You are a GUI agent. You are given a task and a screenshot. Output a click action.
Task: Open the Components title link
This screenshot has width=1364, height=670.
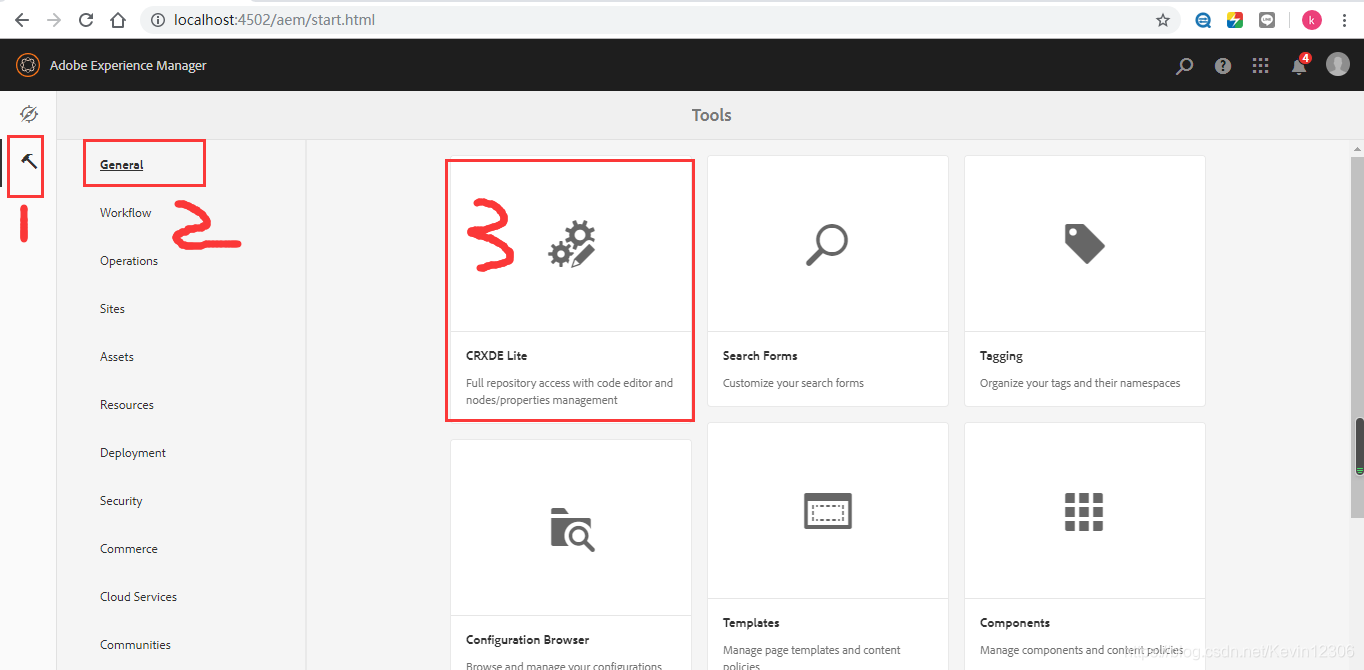tap(1015, 623)
